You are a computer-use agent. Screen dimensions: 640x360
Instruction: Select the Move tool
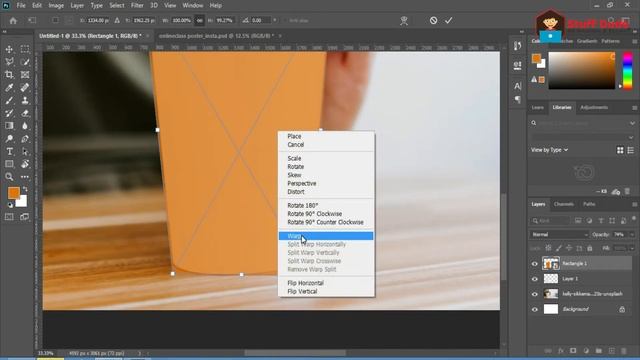(9, 49)
